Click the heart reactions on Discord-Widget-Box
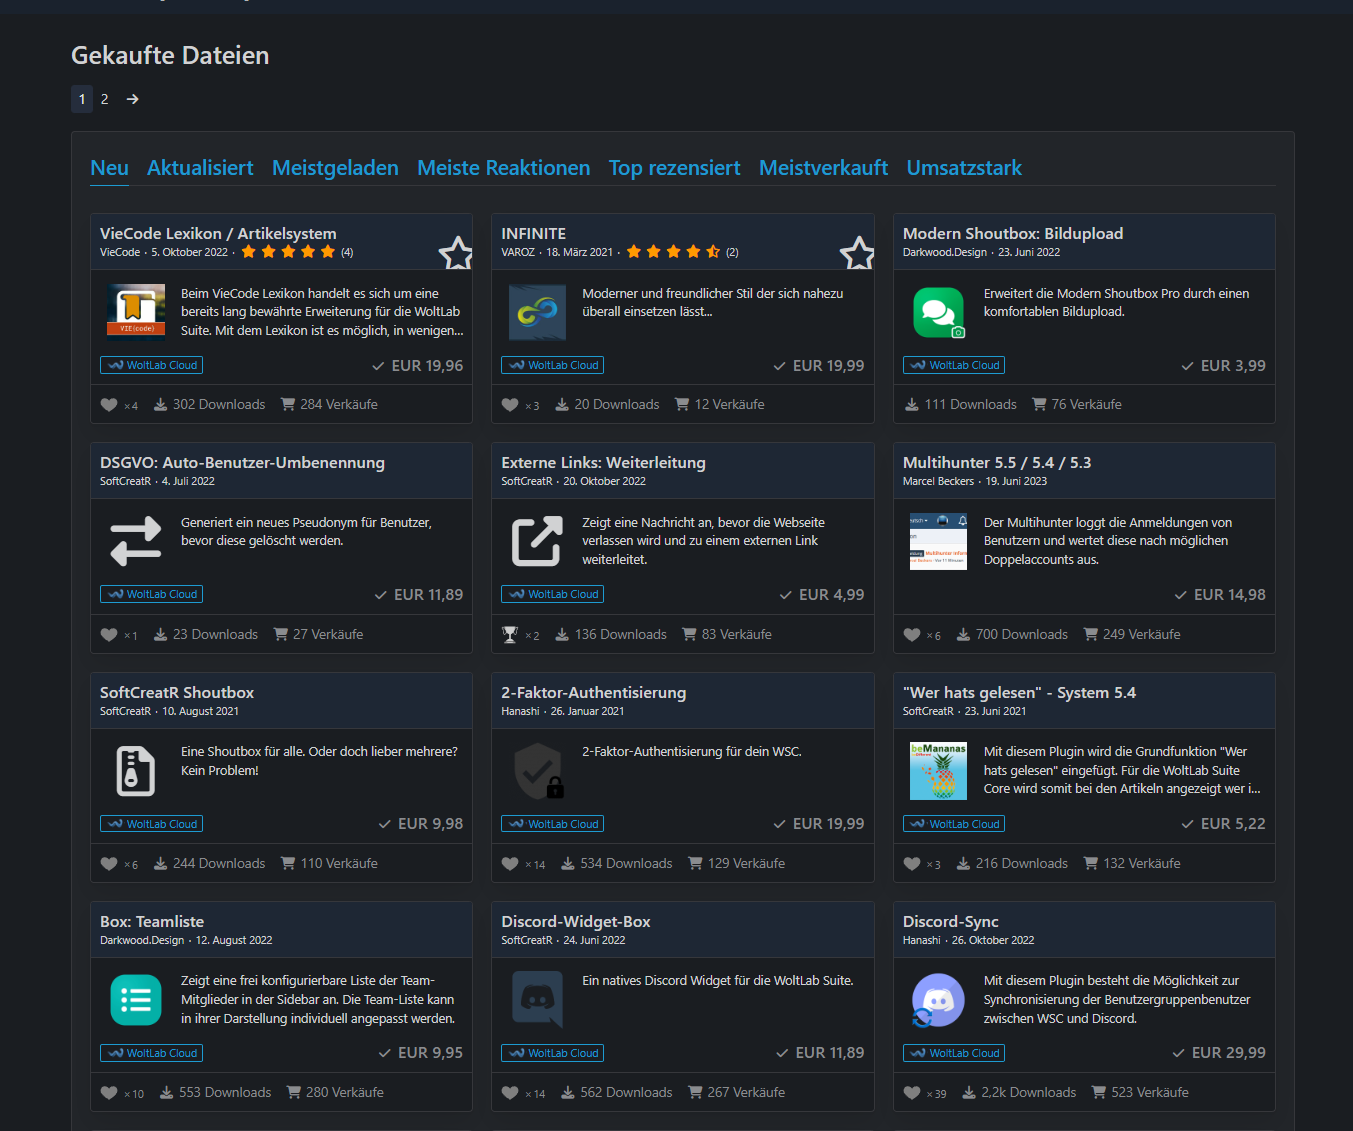 pyautogui.click(x=510, y=1093)
